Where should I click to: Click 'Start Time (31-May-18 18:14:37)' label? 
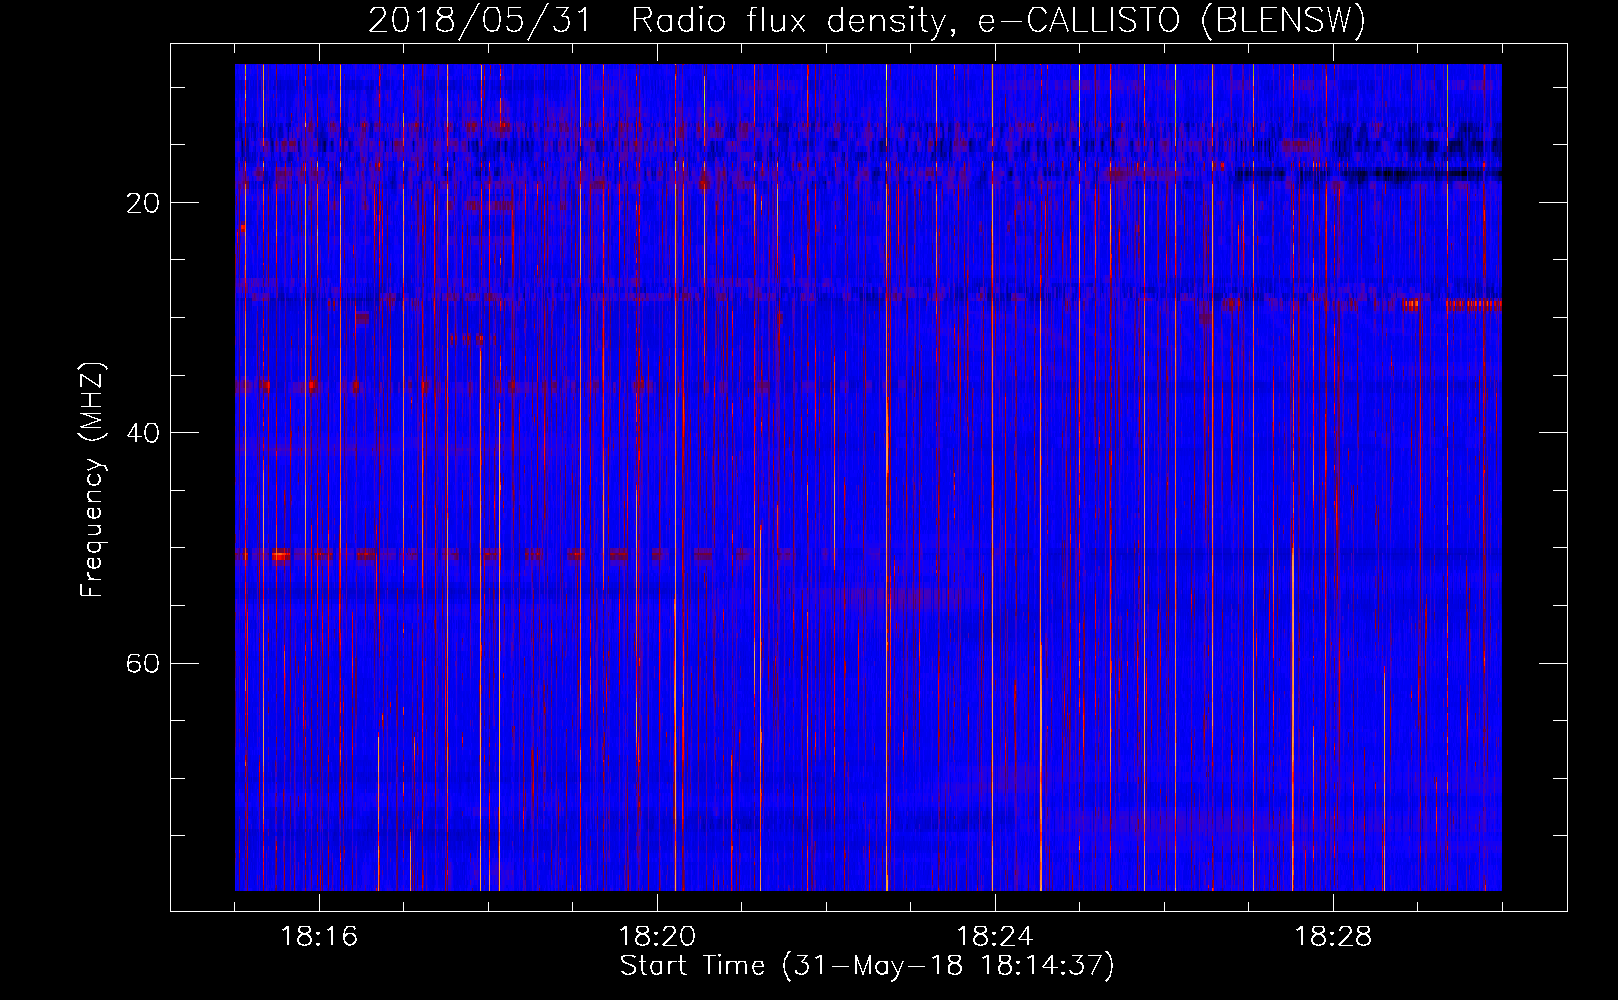tap(867, 966)
